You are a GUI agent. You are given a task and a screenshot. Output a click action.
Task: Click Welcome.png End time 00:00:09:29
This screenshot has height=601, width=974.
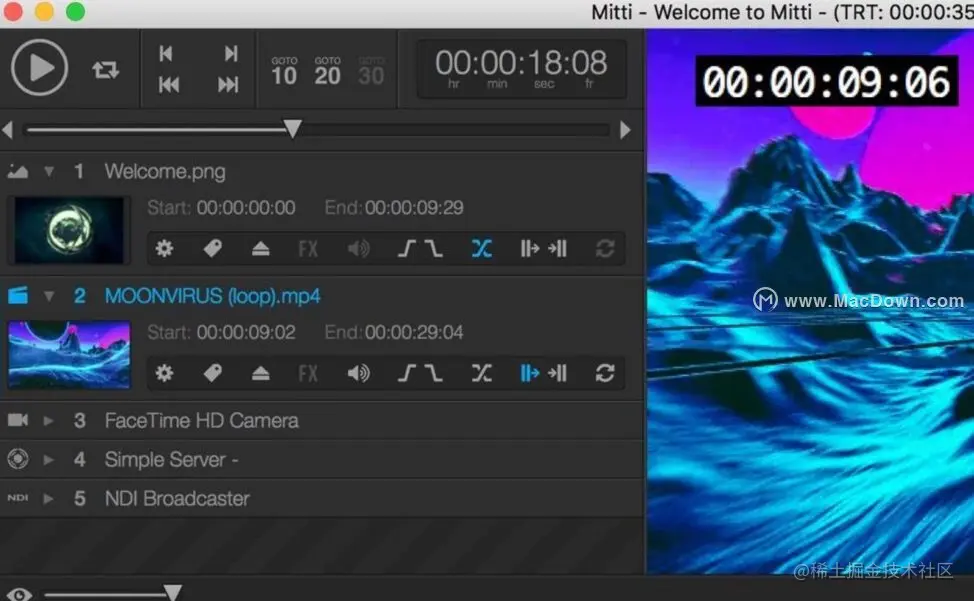coord(414,207)
